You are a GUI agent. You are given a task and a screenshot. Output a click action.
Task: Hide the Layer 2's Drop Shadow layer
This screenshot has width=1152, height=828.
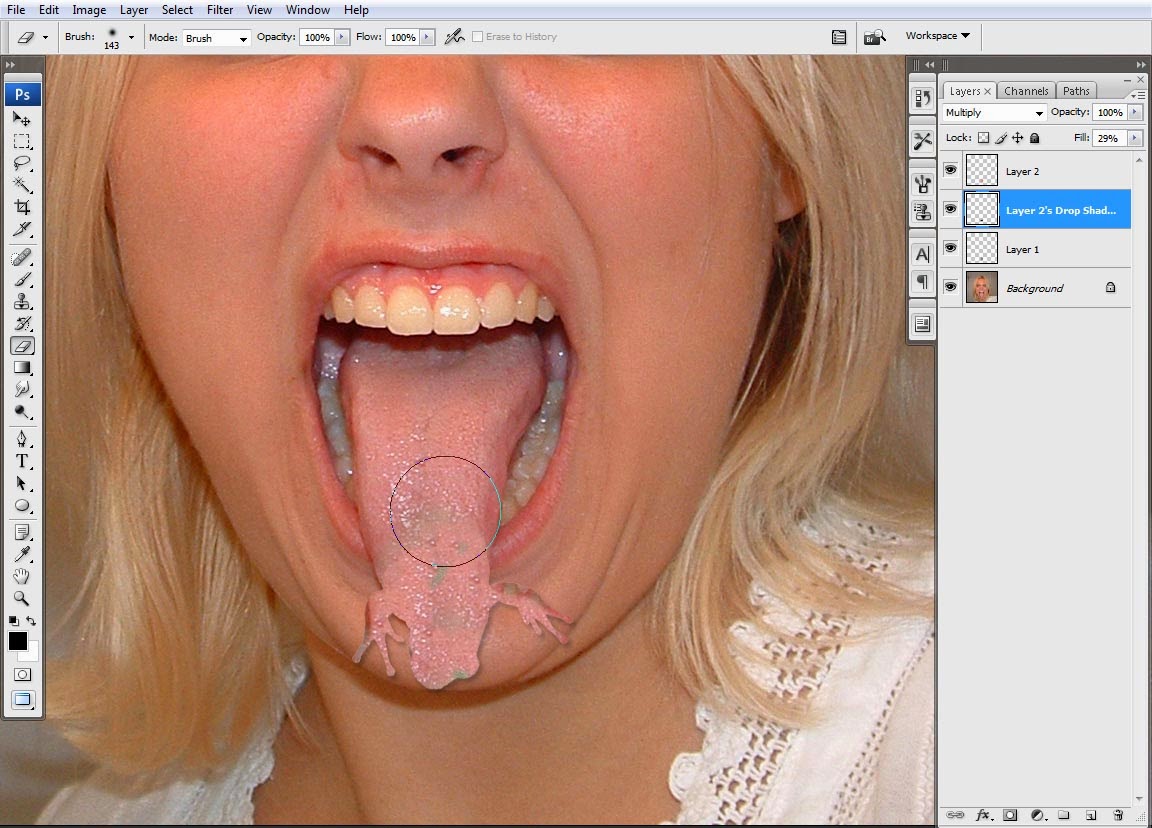coord(950,209)
